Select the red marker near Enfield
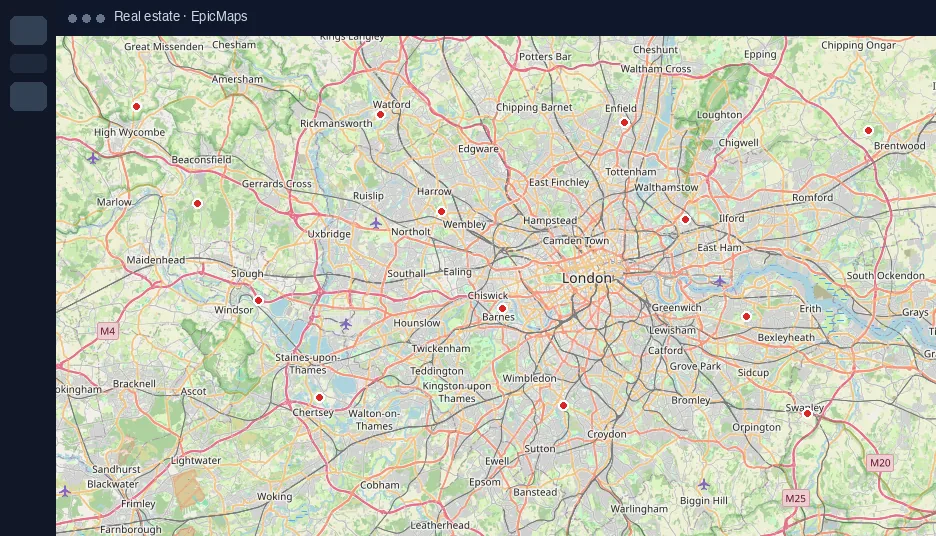The height and width of the screenshot is (536, 936). tap(624, 122)
